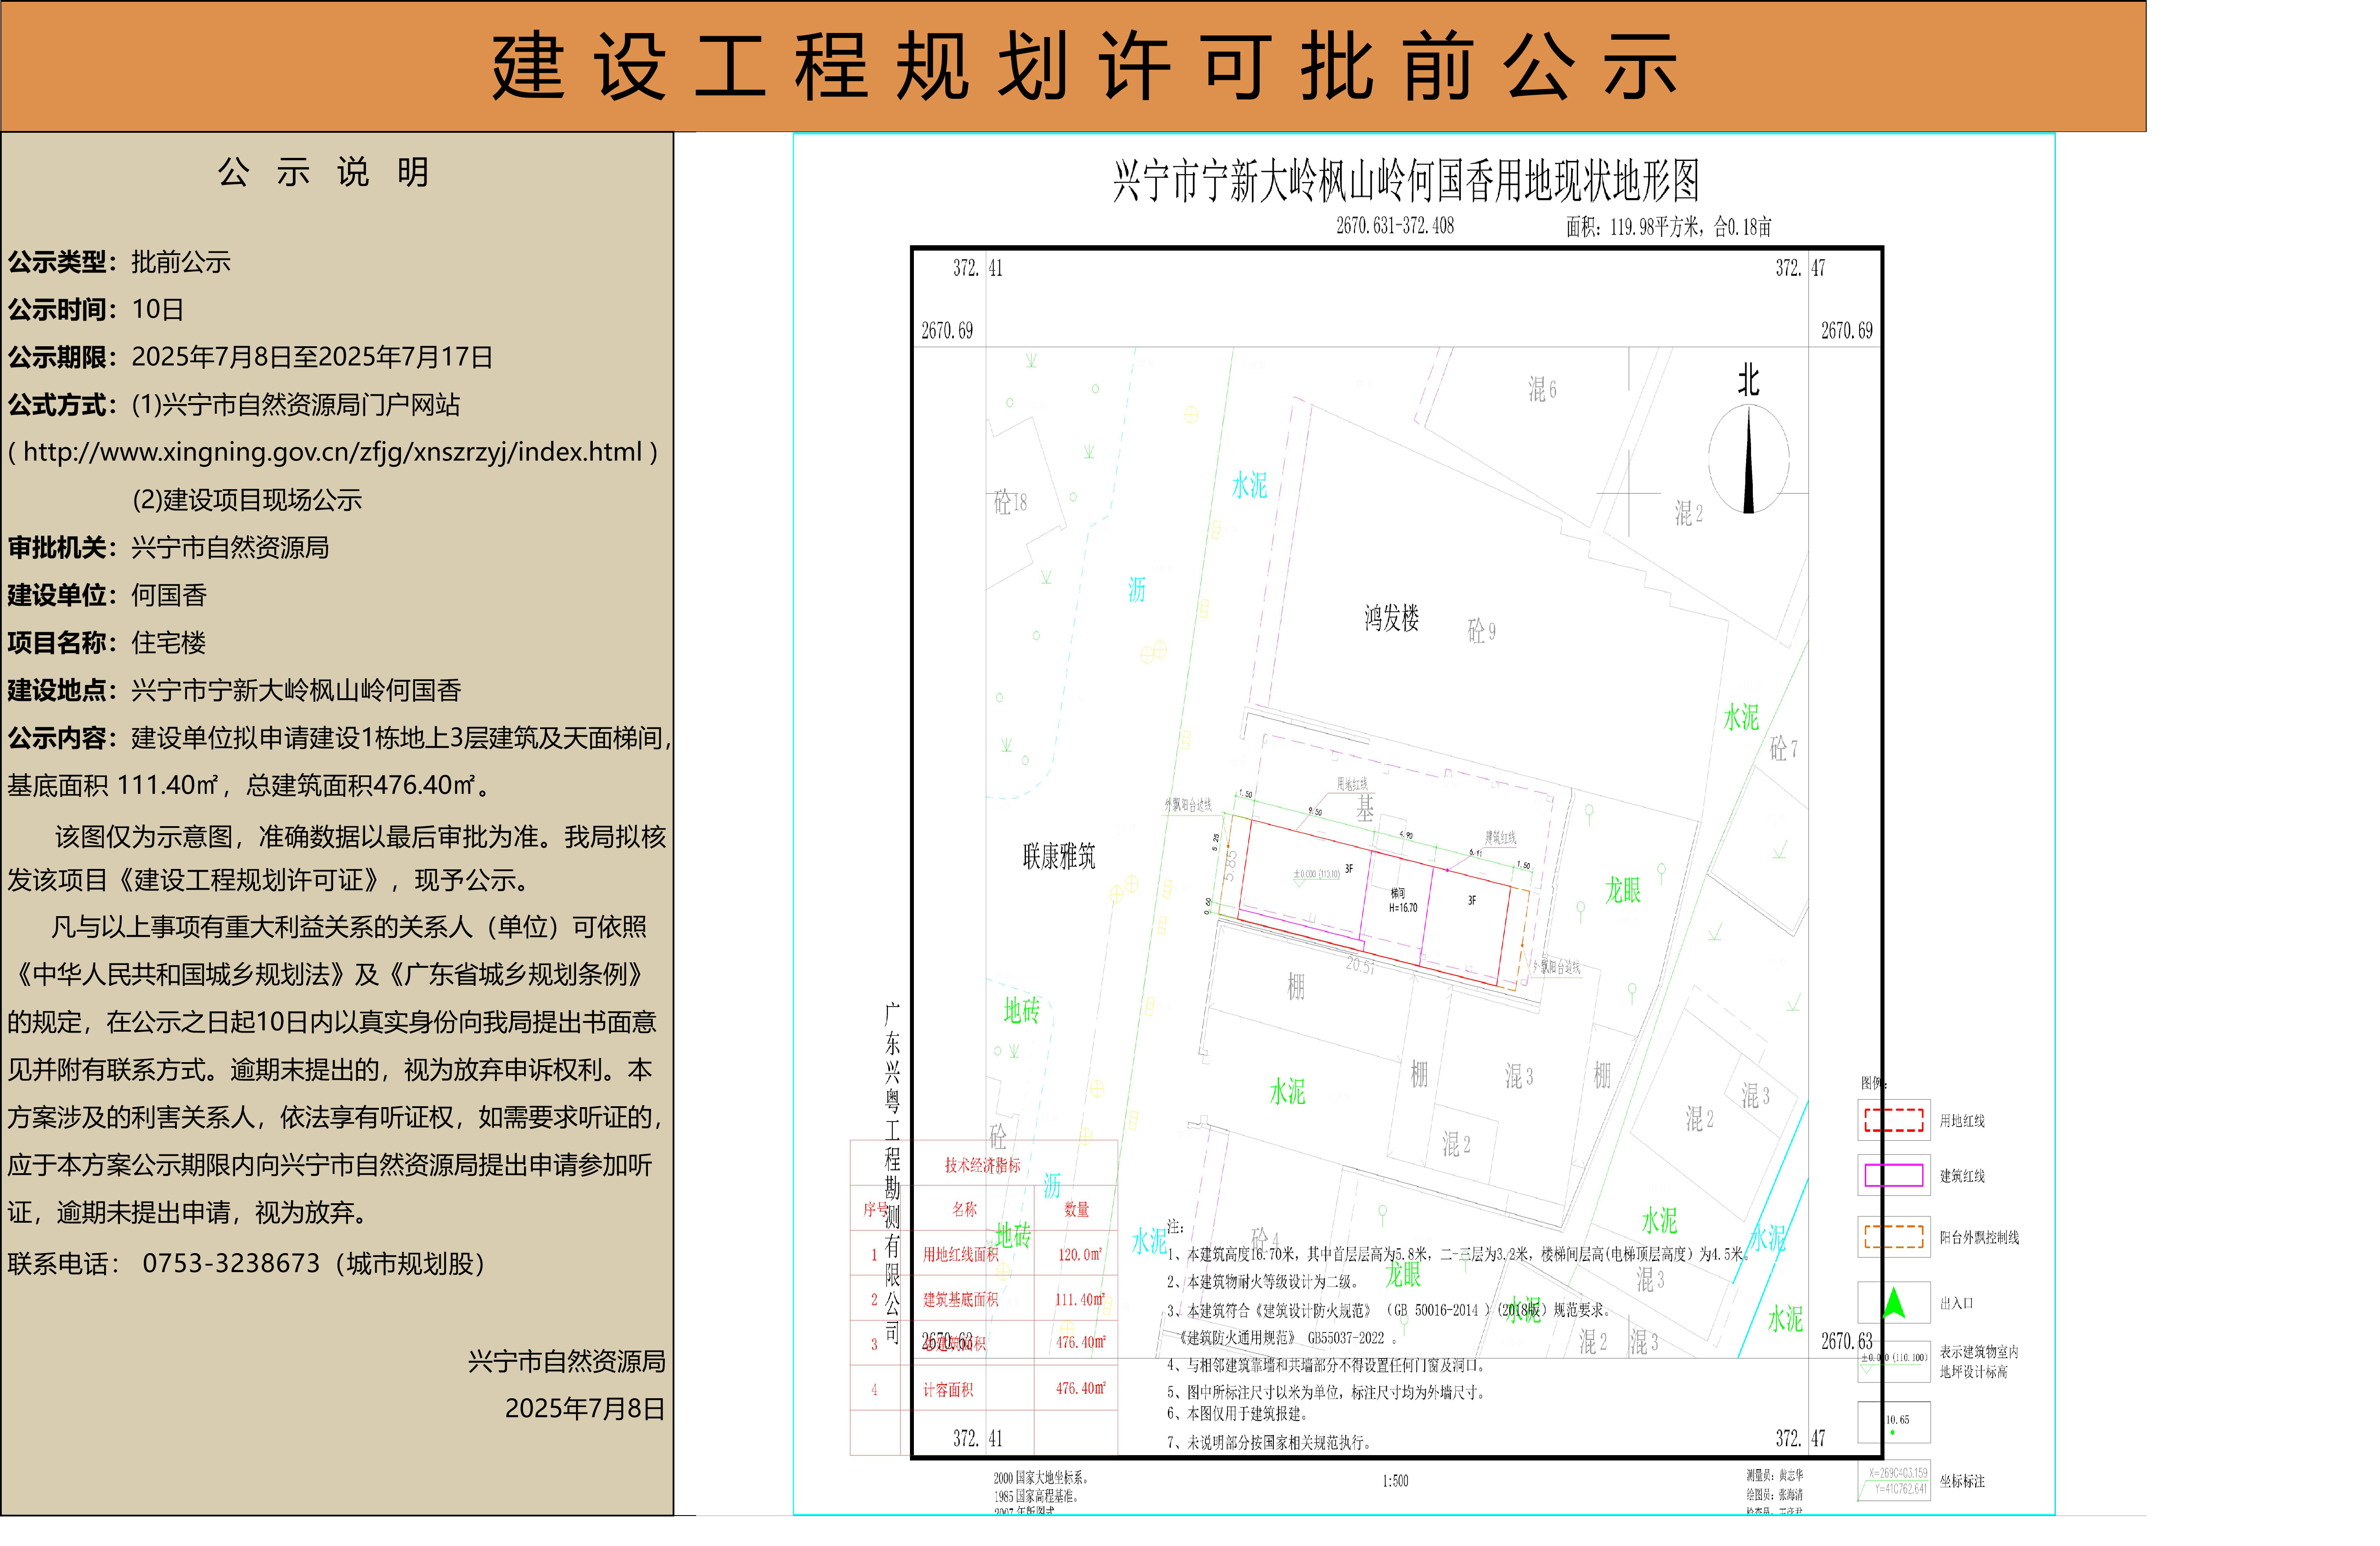
Task: Click the north arrow compass symbol
Action: click(1748, 460)
